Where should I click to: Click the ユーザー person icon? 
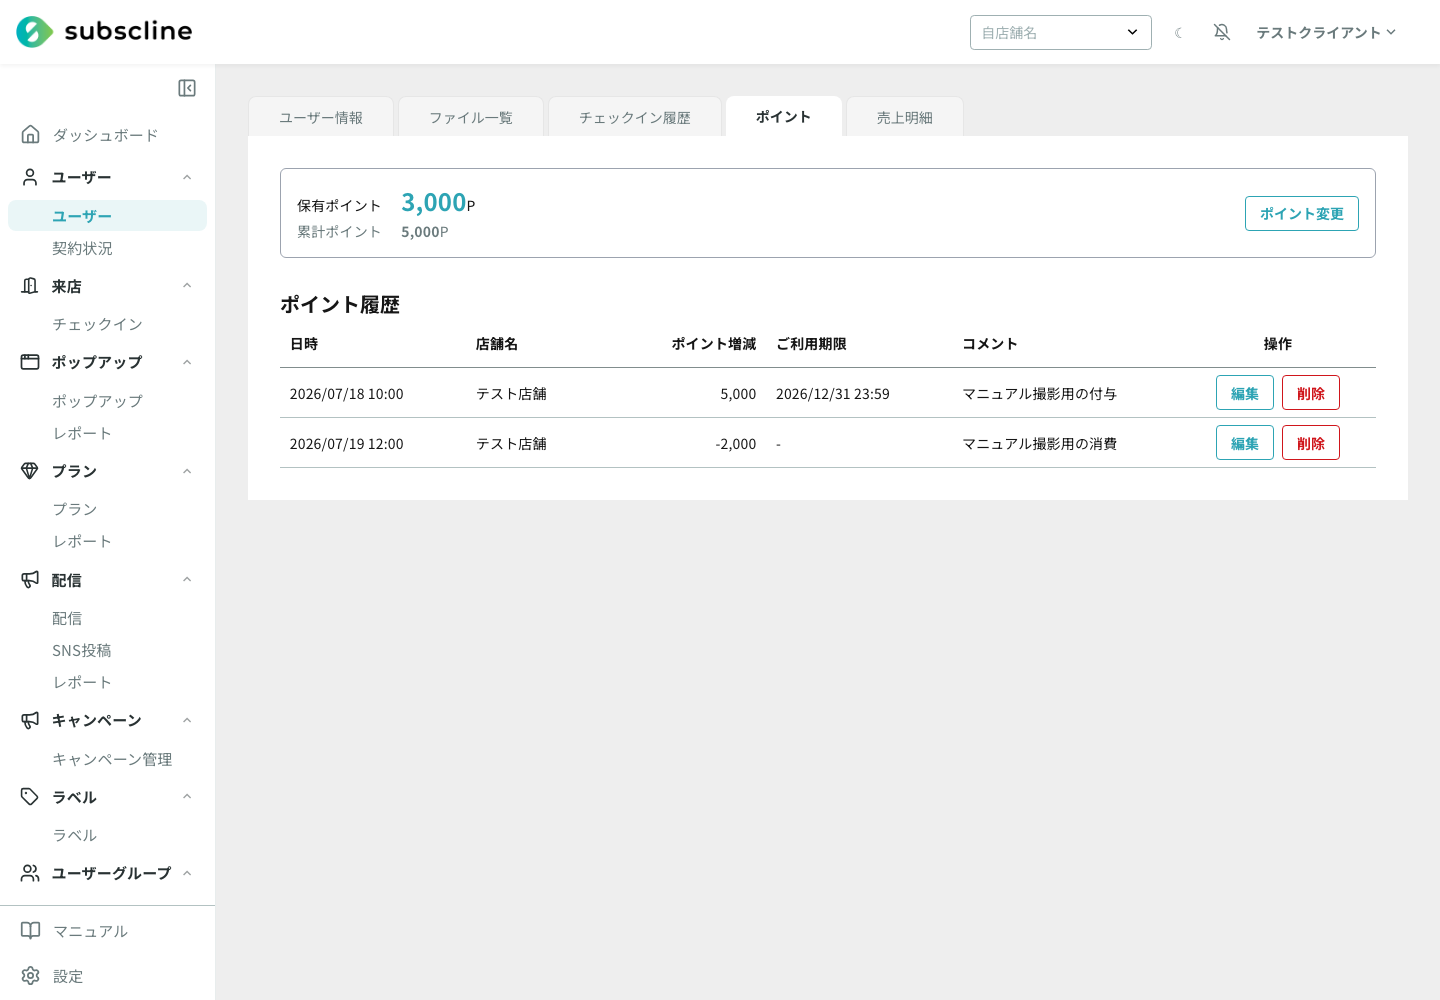tap(31, 177)
